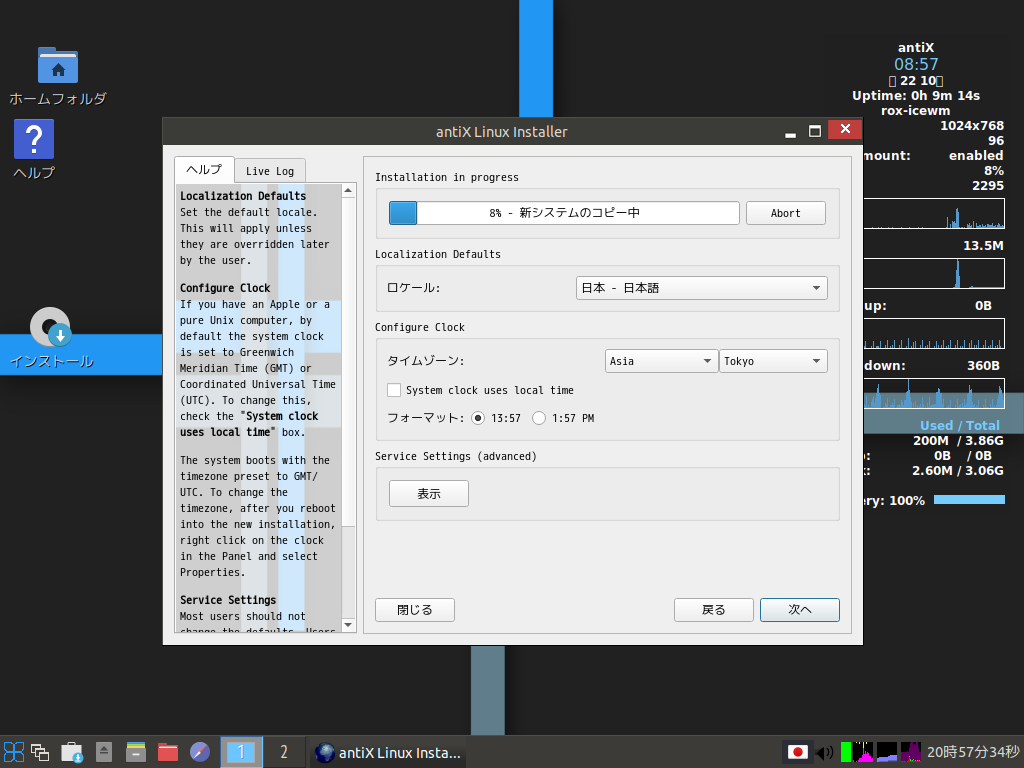Screen dimensions: 1024x768
Task: Abort the installation in progress
Action: pos(786,213)
